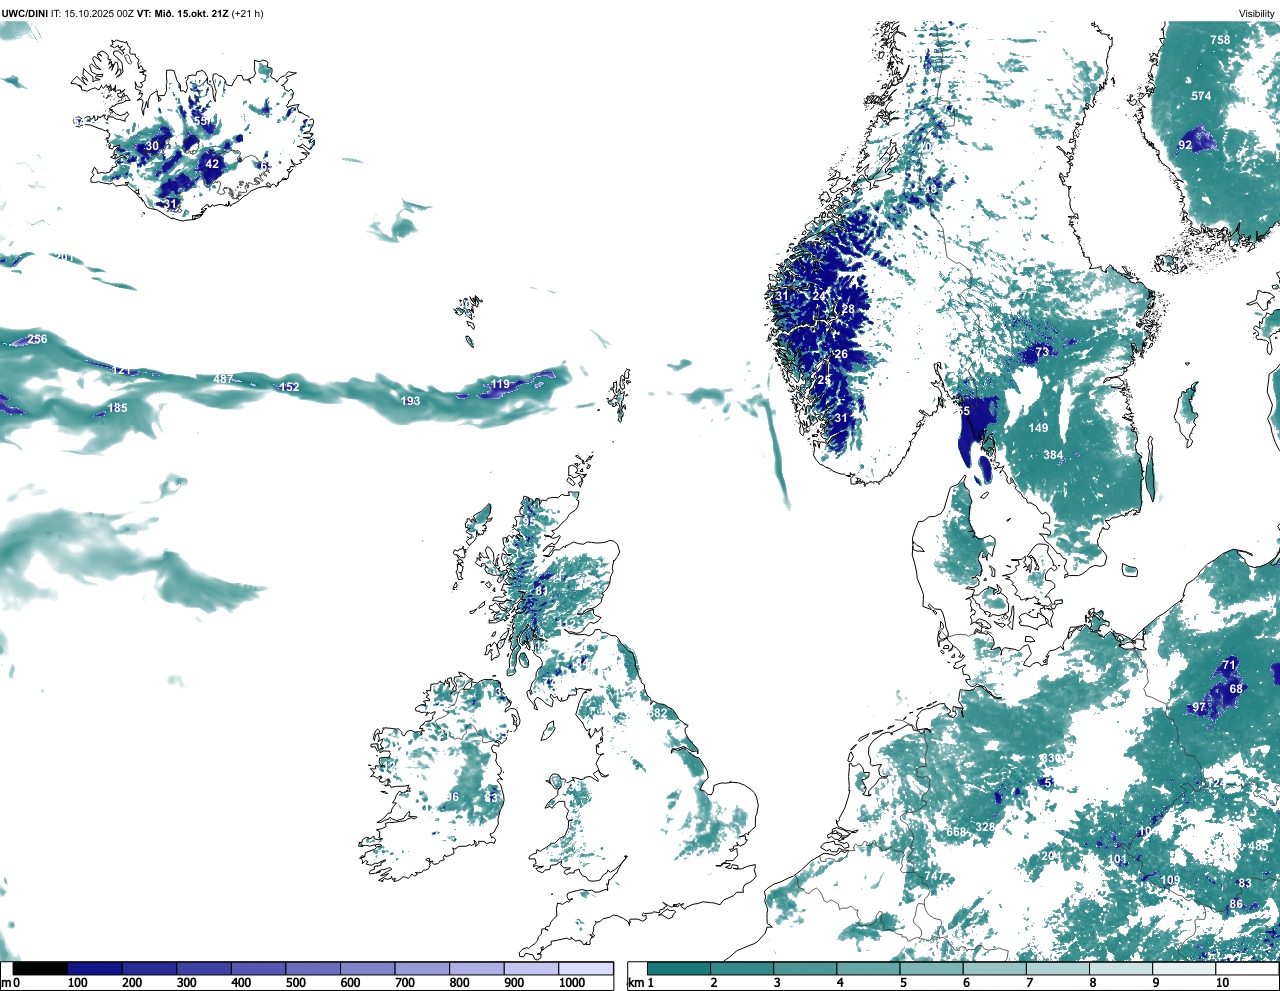The height and width of the screenshot is (991, 1280).
Task: Click the '71' value over Poland
Action: (x=1229, y=665)
